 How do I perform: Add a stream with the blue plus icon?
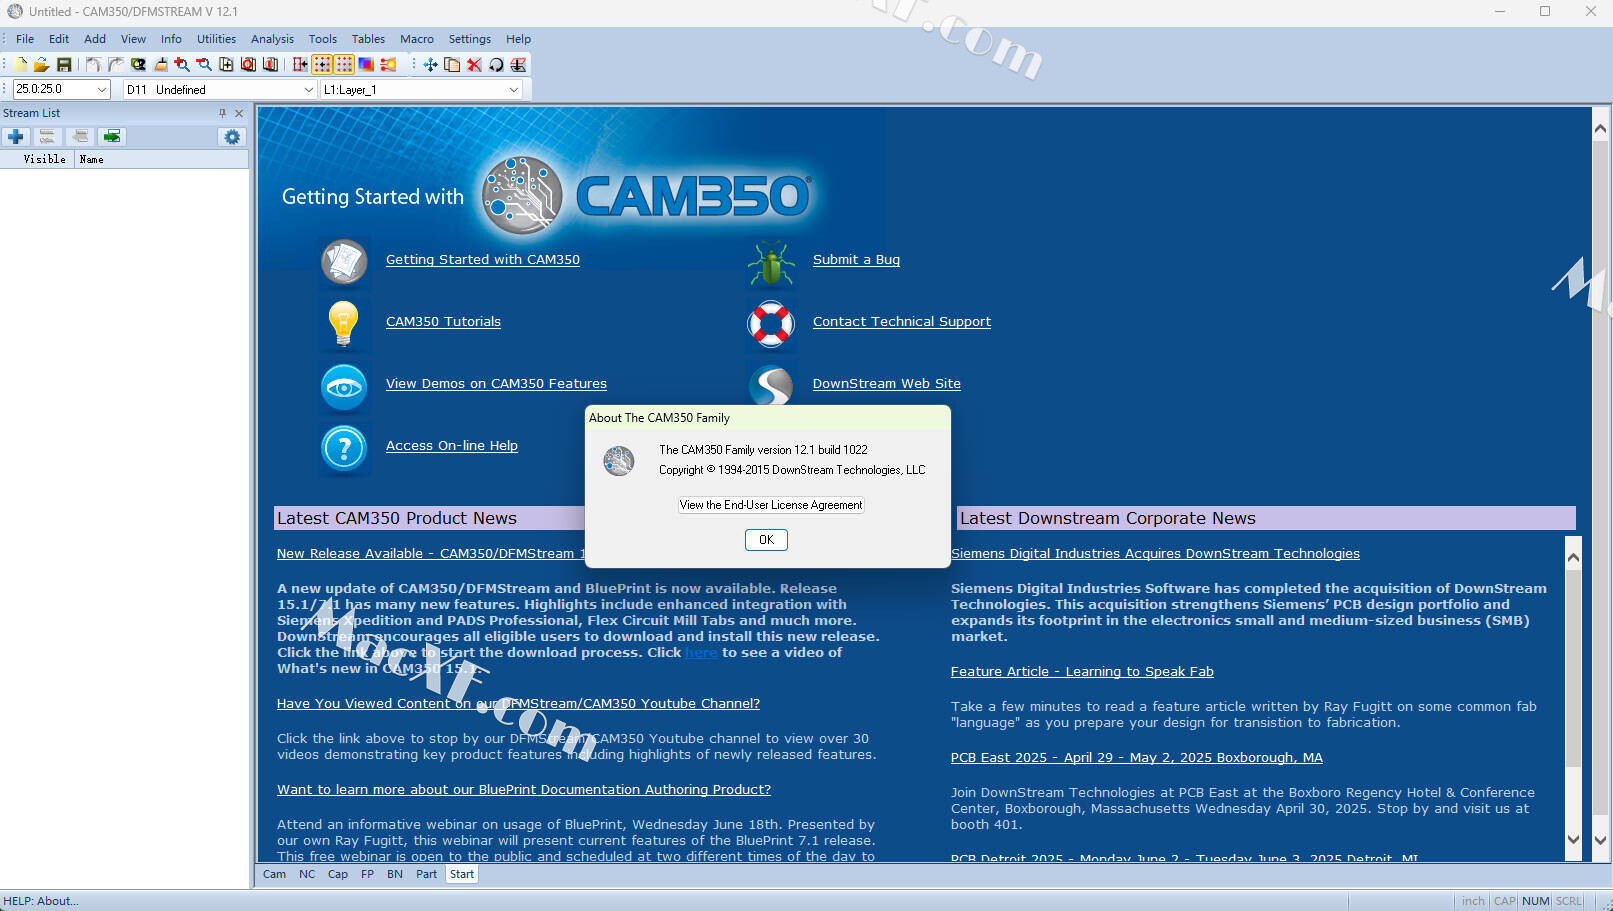click(x=16, y=136)
